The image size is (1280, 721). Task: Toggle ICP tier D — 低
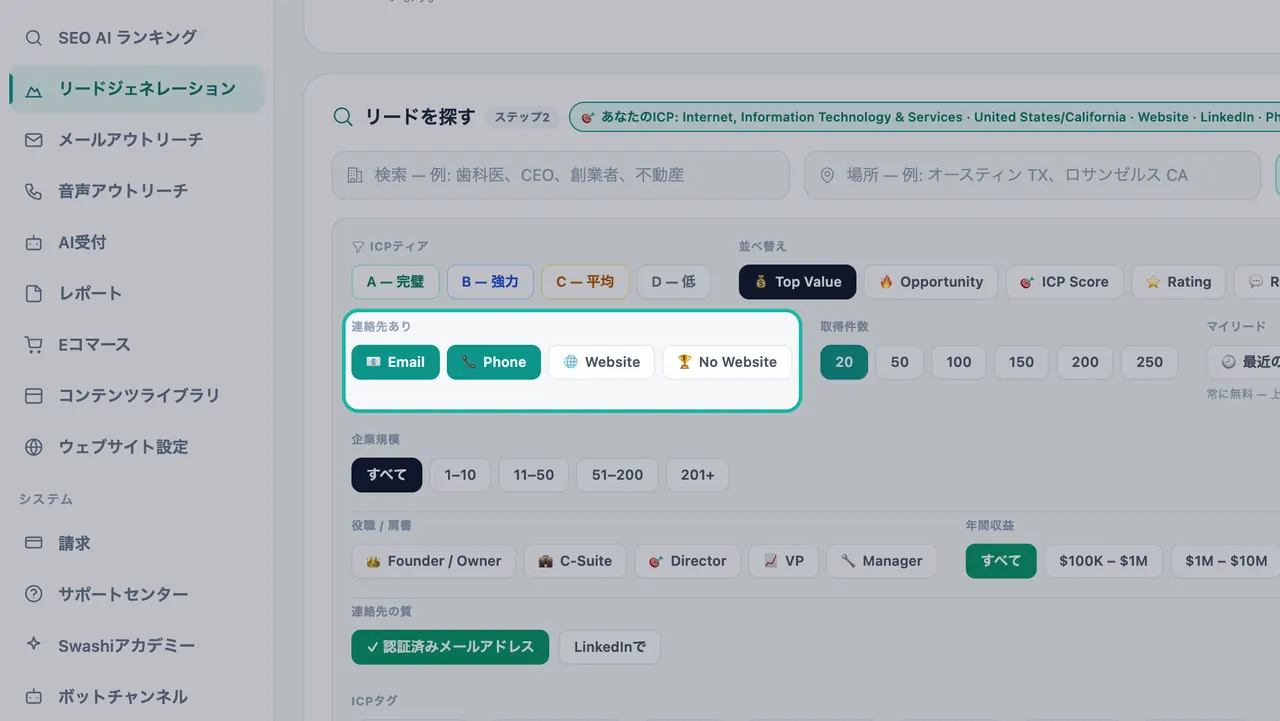coord(673,282)
